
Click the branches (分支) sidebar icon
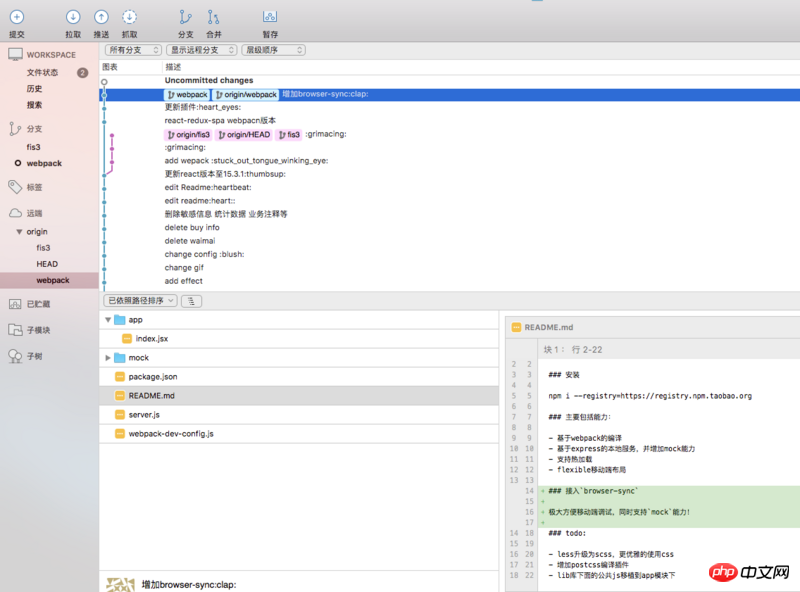[15, 129]
